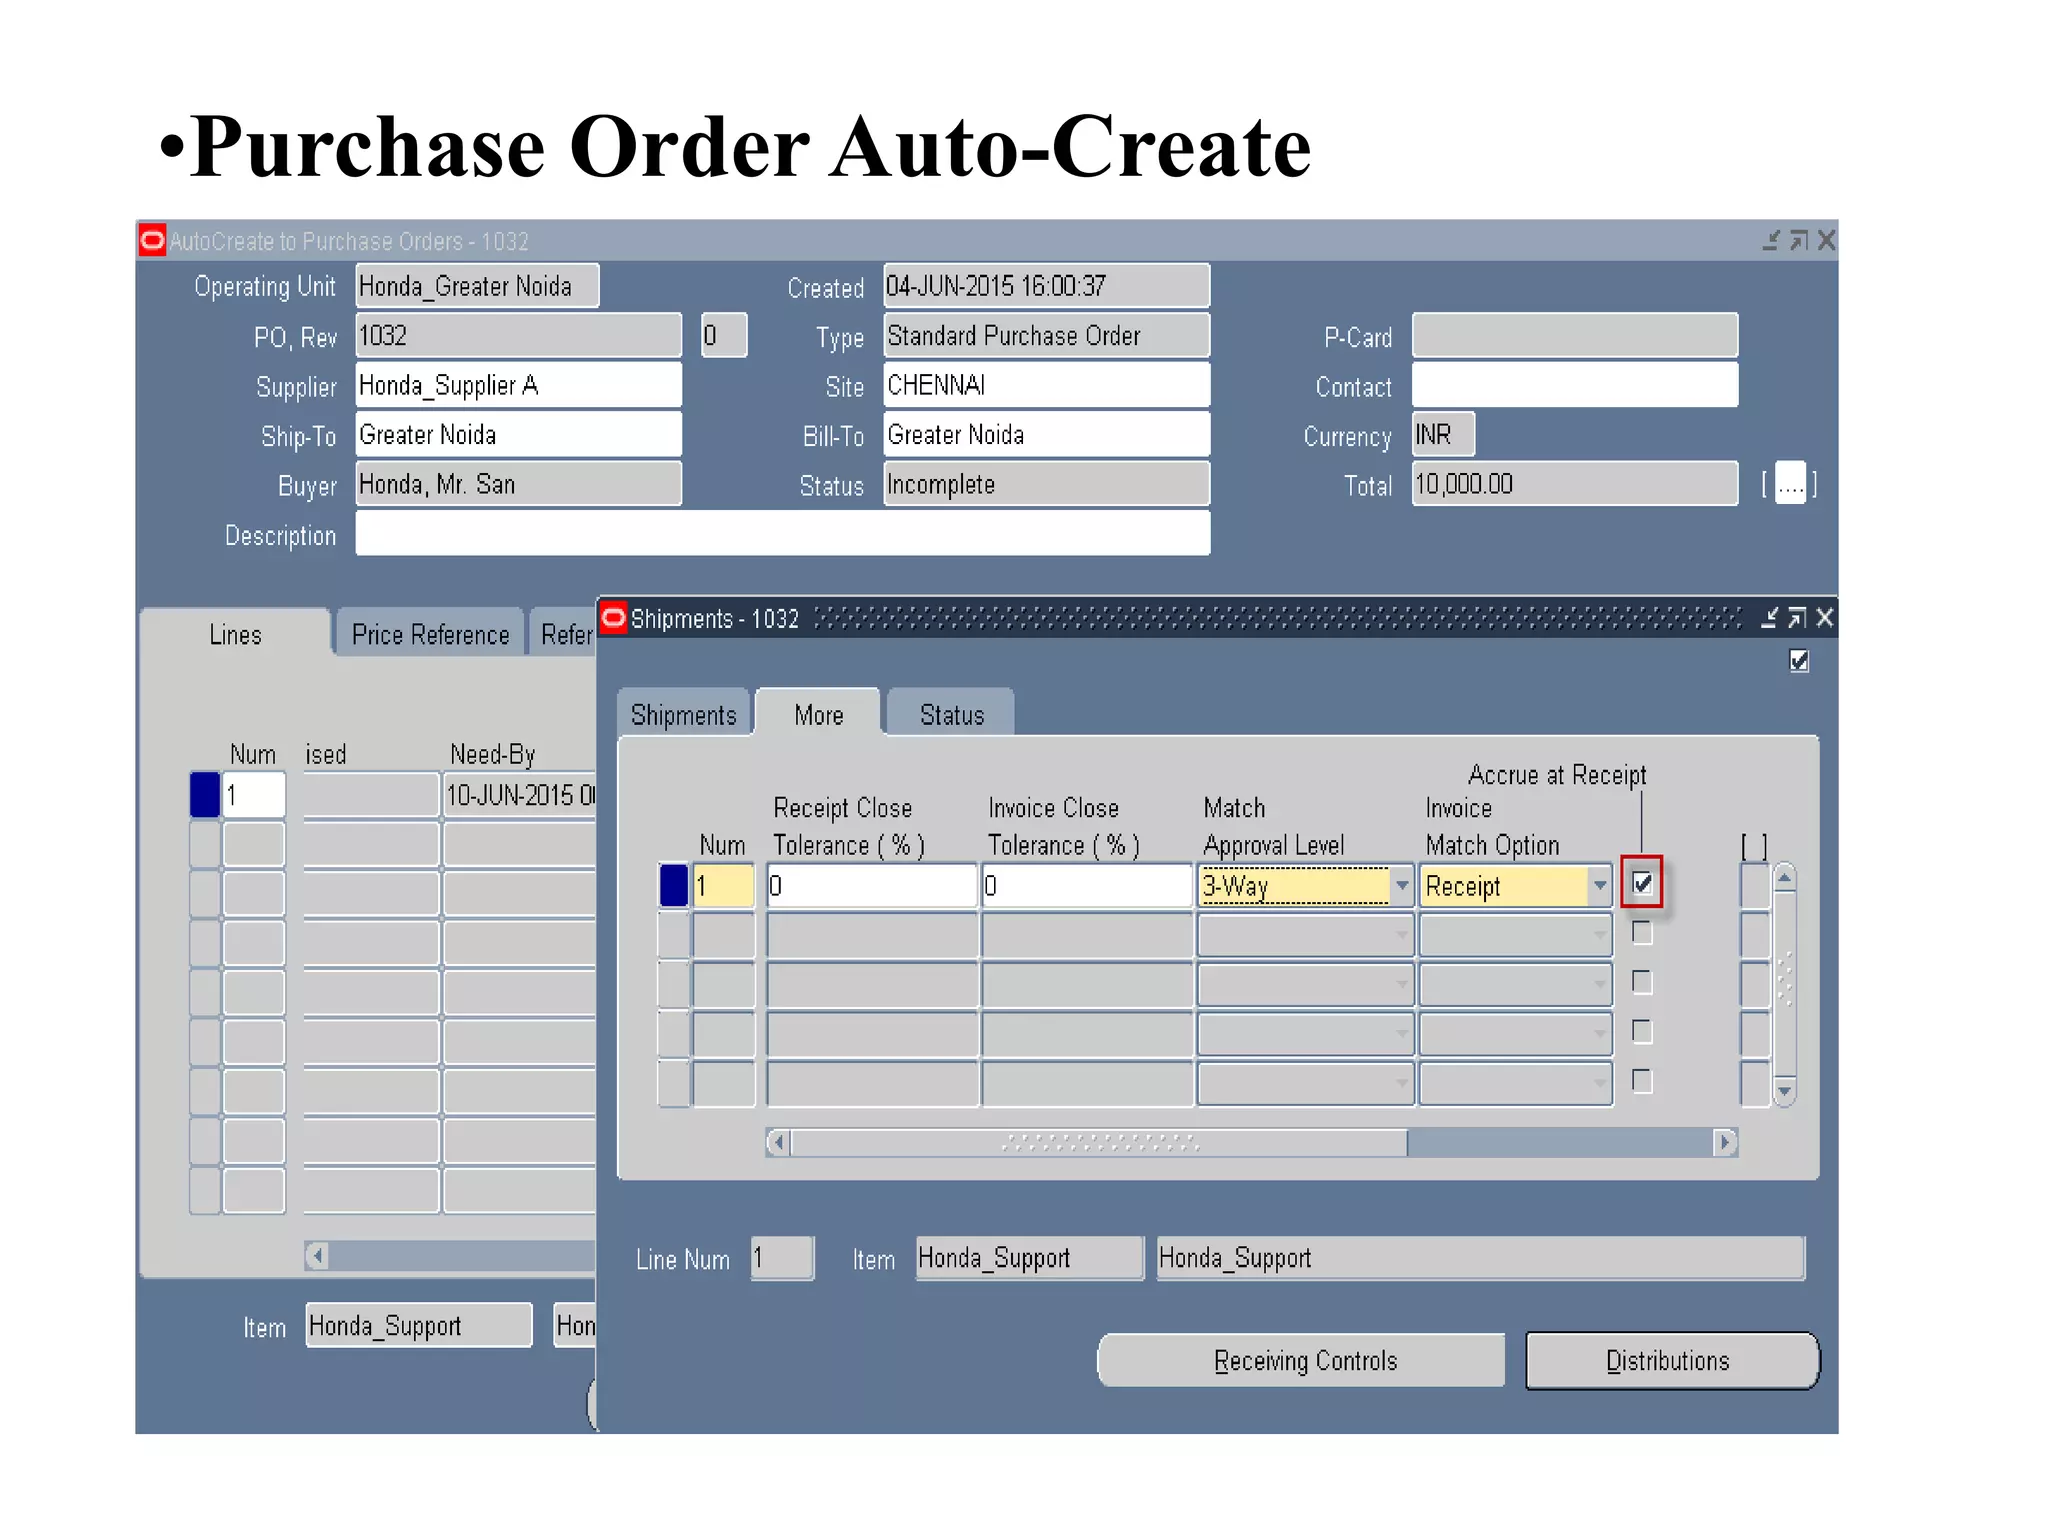This screenshot has height=1536, width=2048.
Task: Toggle Accrue at Receipt checkbox in second row
Action: coord(1642,932)
